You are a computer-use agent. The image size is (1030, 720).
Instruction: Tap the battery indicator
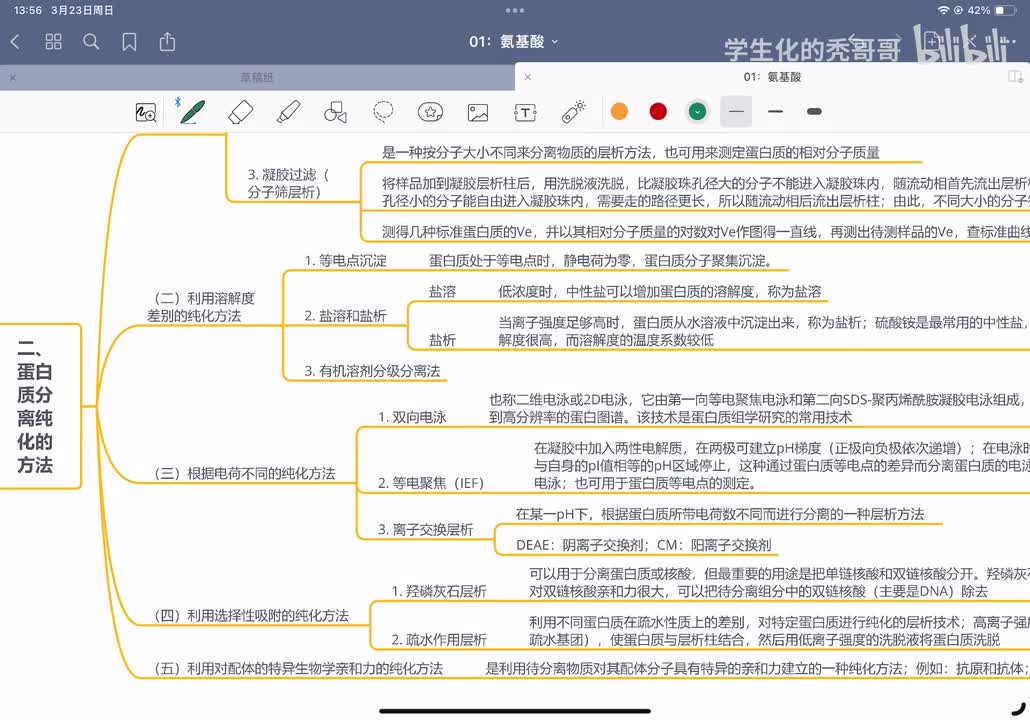click(x=1004, y=10)
